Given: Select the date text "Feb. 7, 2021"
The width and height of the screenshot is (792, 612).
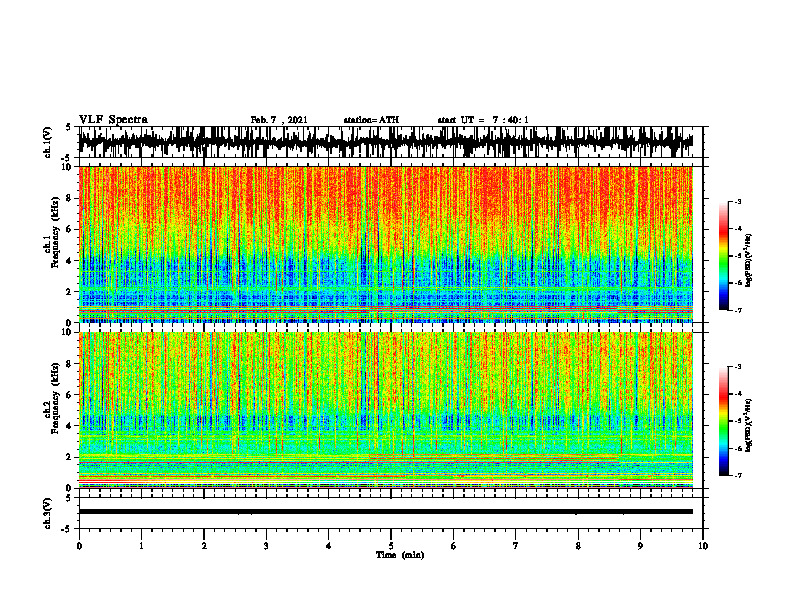Looking at the screenshot, I should tap(279, 120).
